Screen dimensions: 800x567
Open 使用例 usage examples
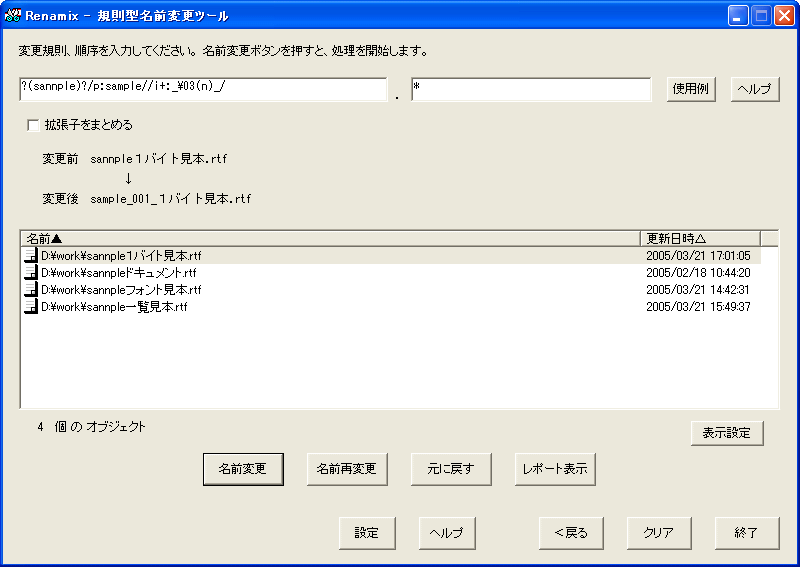pos(691,89)
